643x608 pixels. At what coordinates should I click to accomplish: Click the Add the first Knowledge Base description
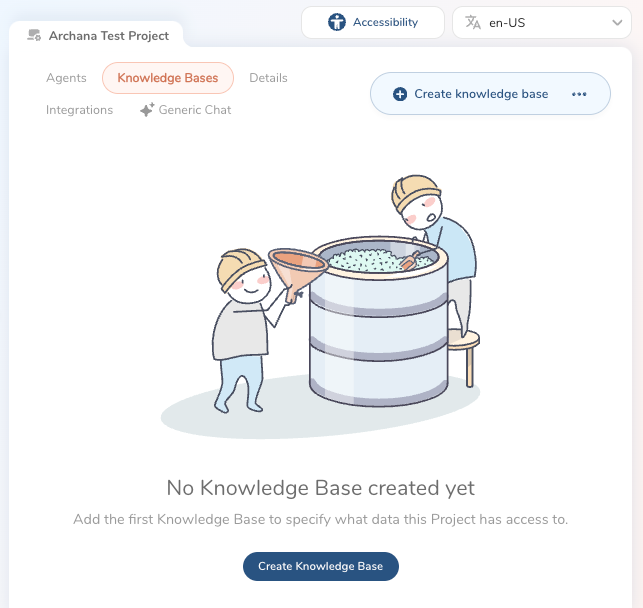click(x=320, y=520)
